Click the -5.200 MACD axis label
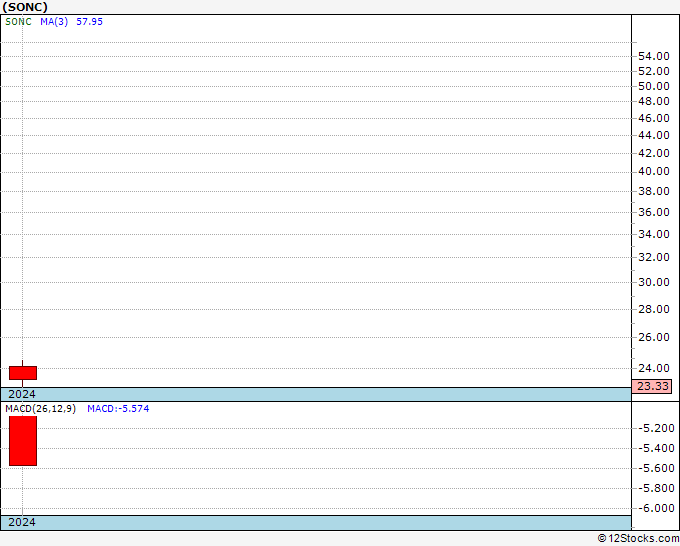 click(x=656, y=428)
